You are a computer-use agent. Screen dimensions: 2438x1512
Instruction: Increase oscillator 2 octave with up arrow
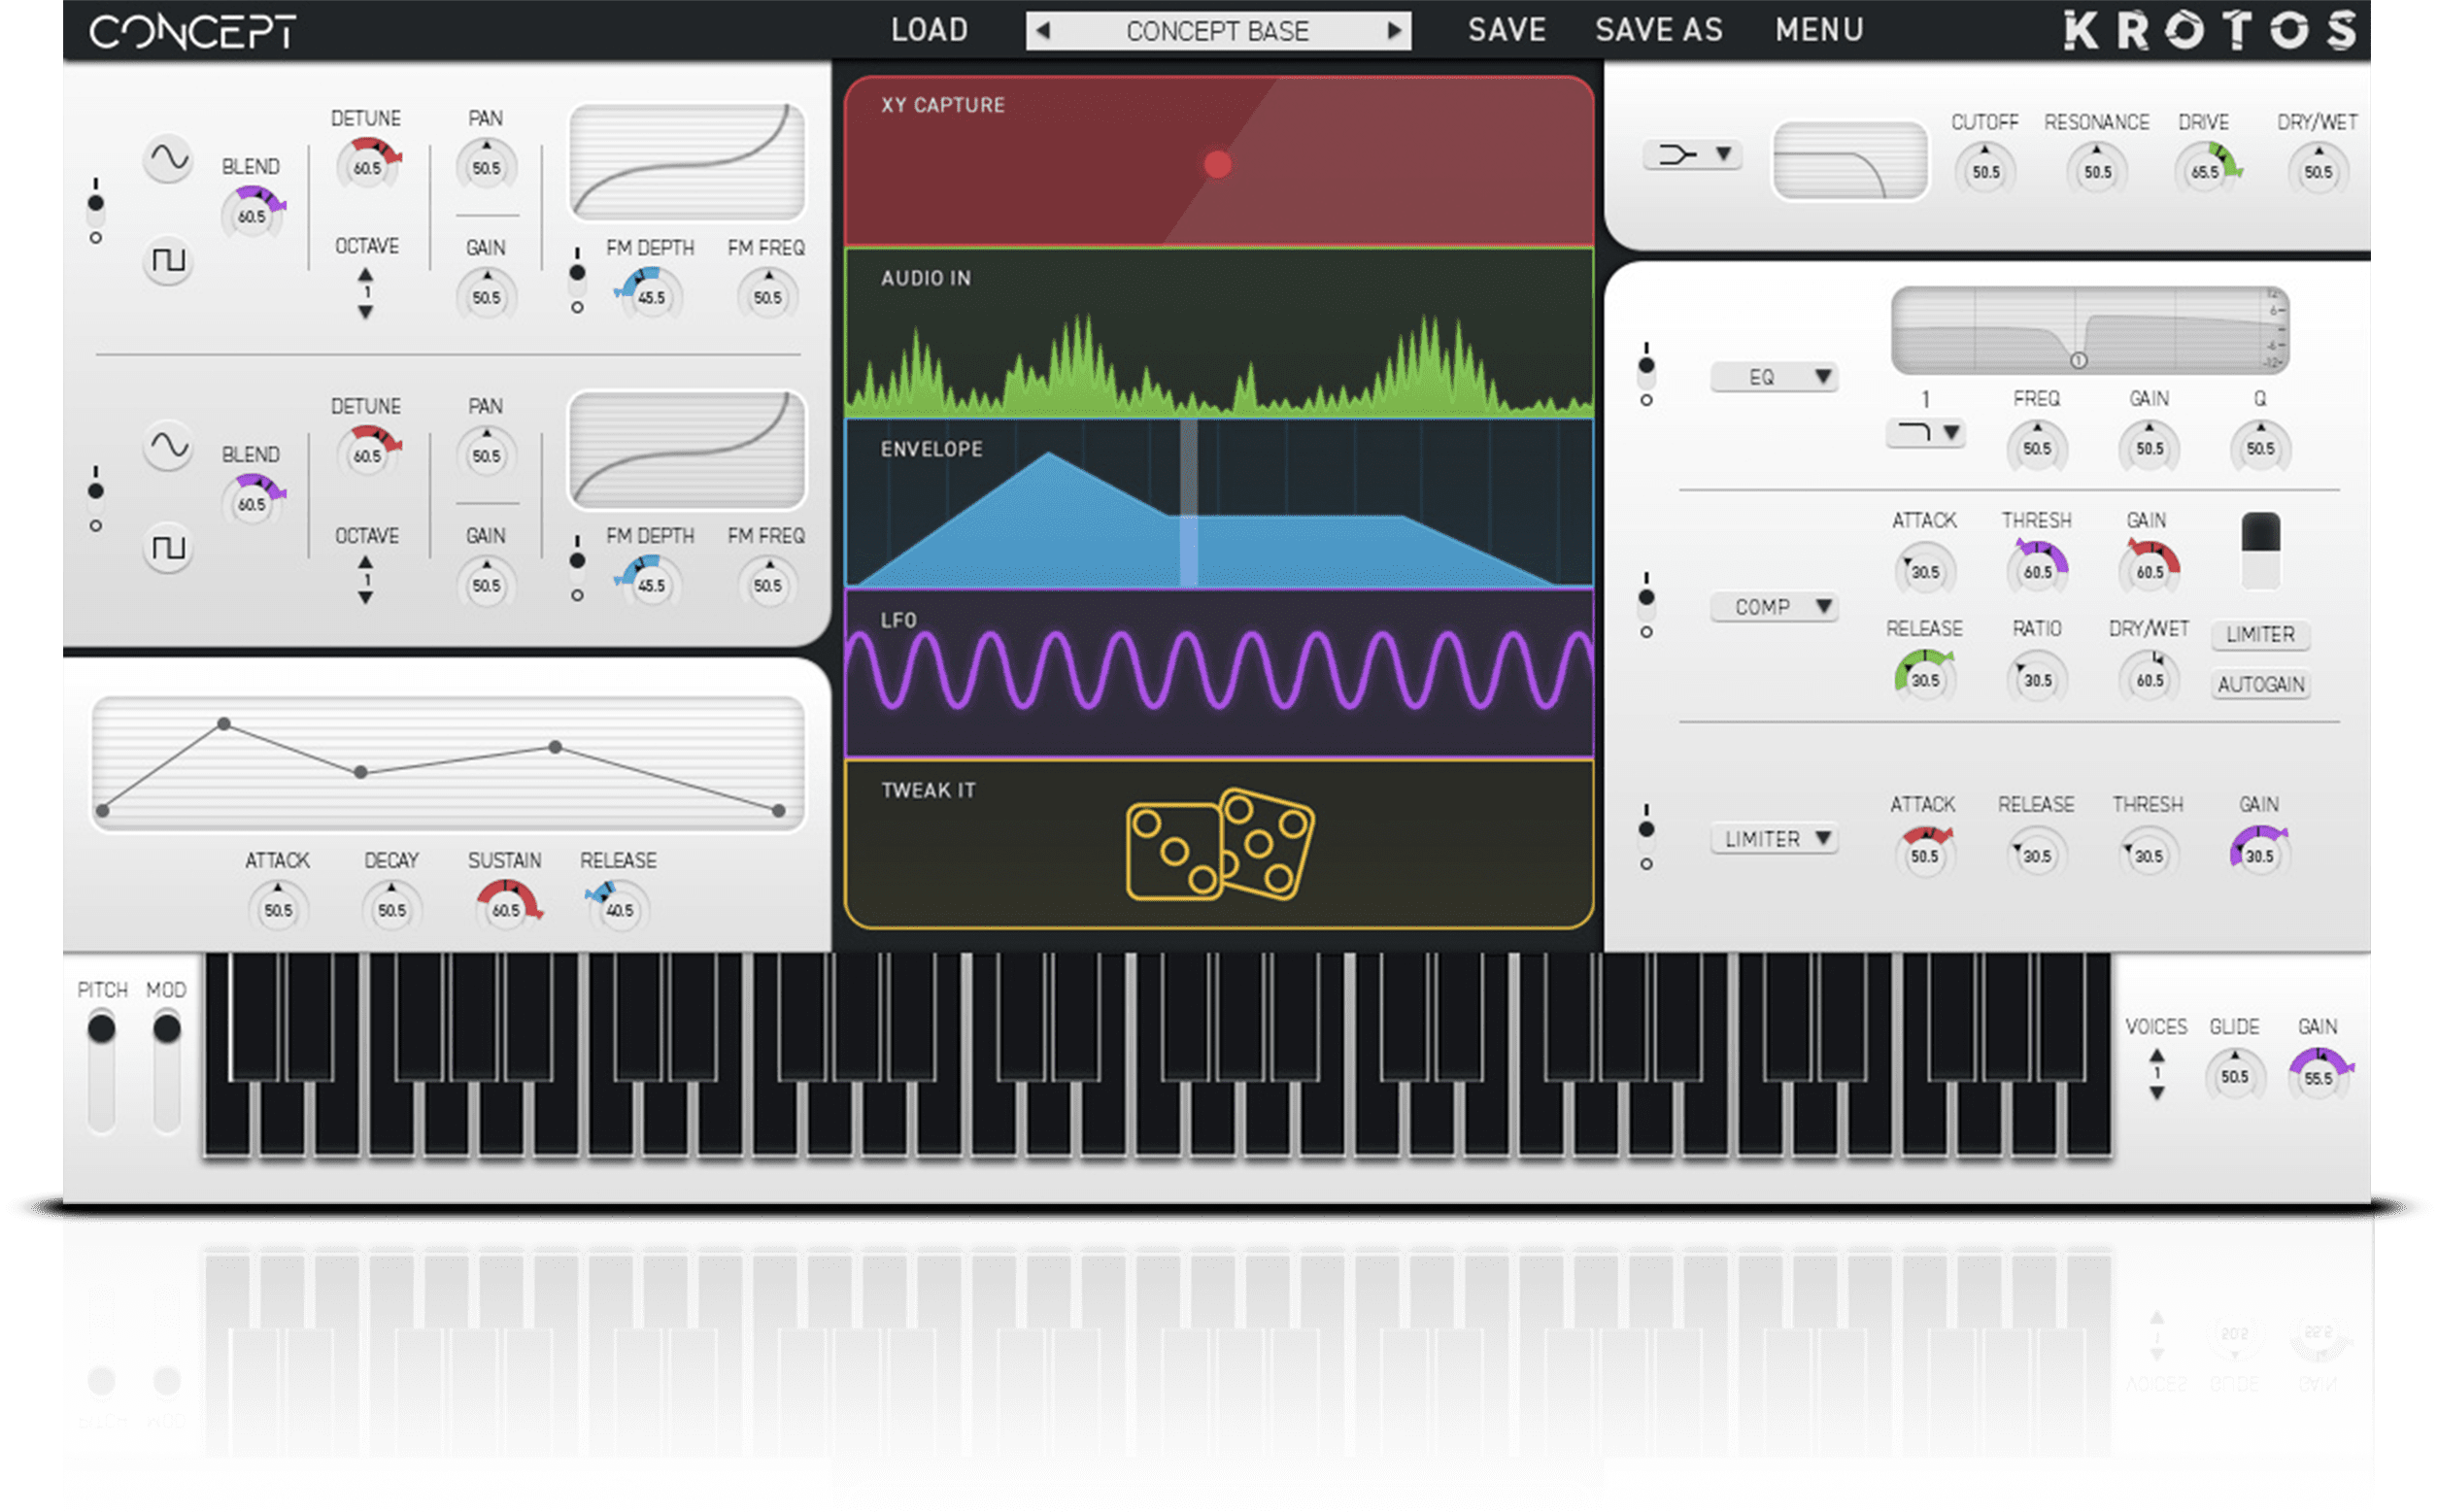coord(366,562)
